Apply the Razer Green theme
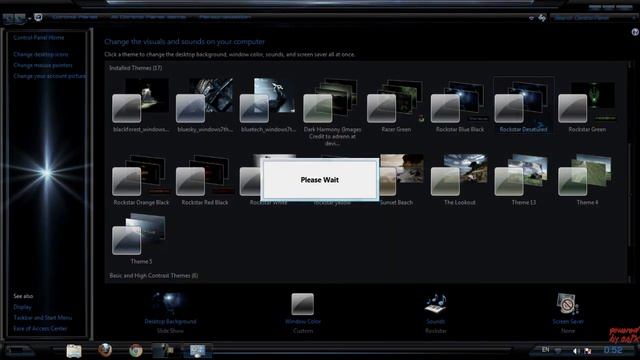 click(x=396, y=105)
